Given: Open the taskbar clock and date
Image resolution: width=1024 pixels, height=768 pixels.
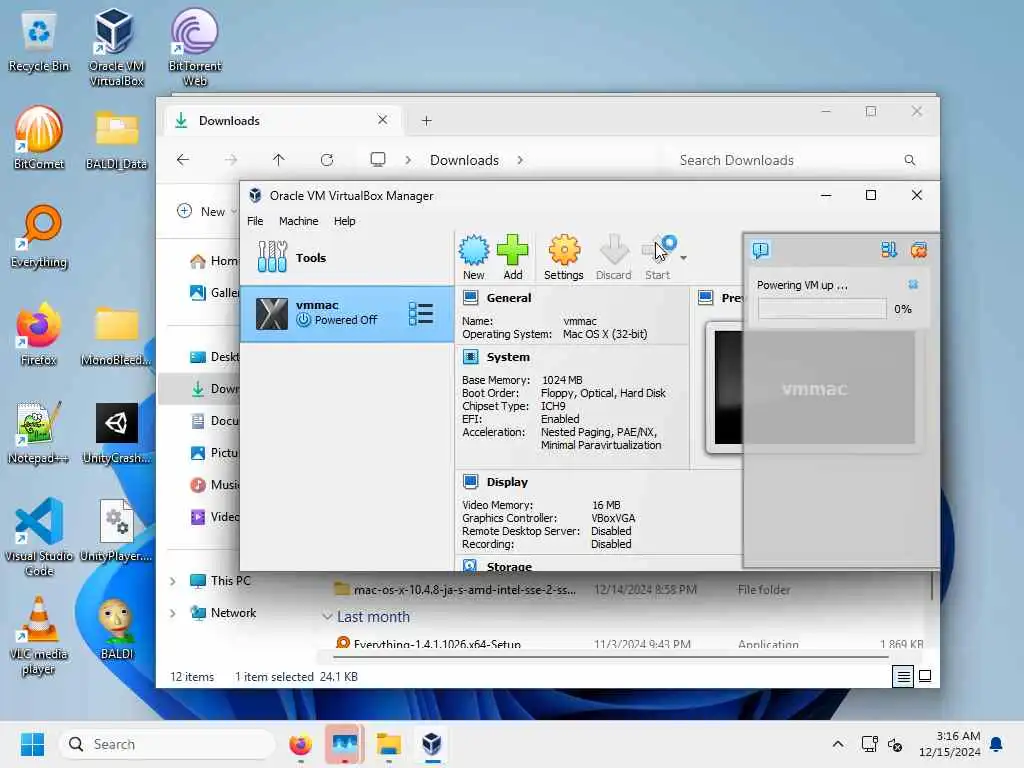Looking at the screenshot, I should point(949,744).
